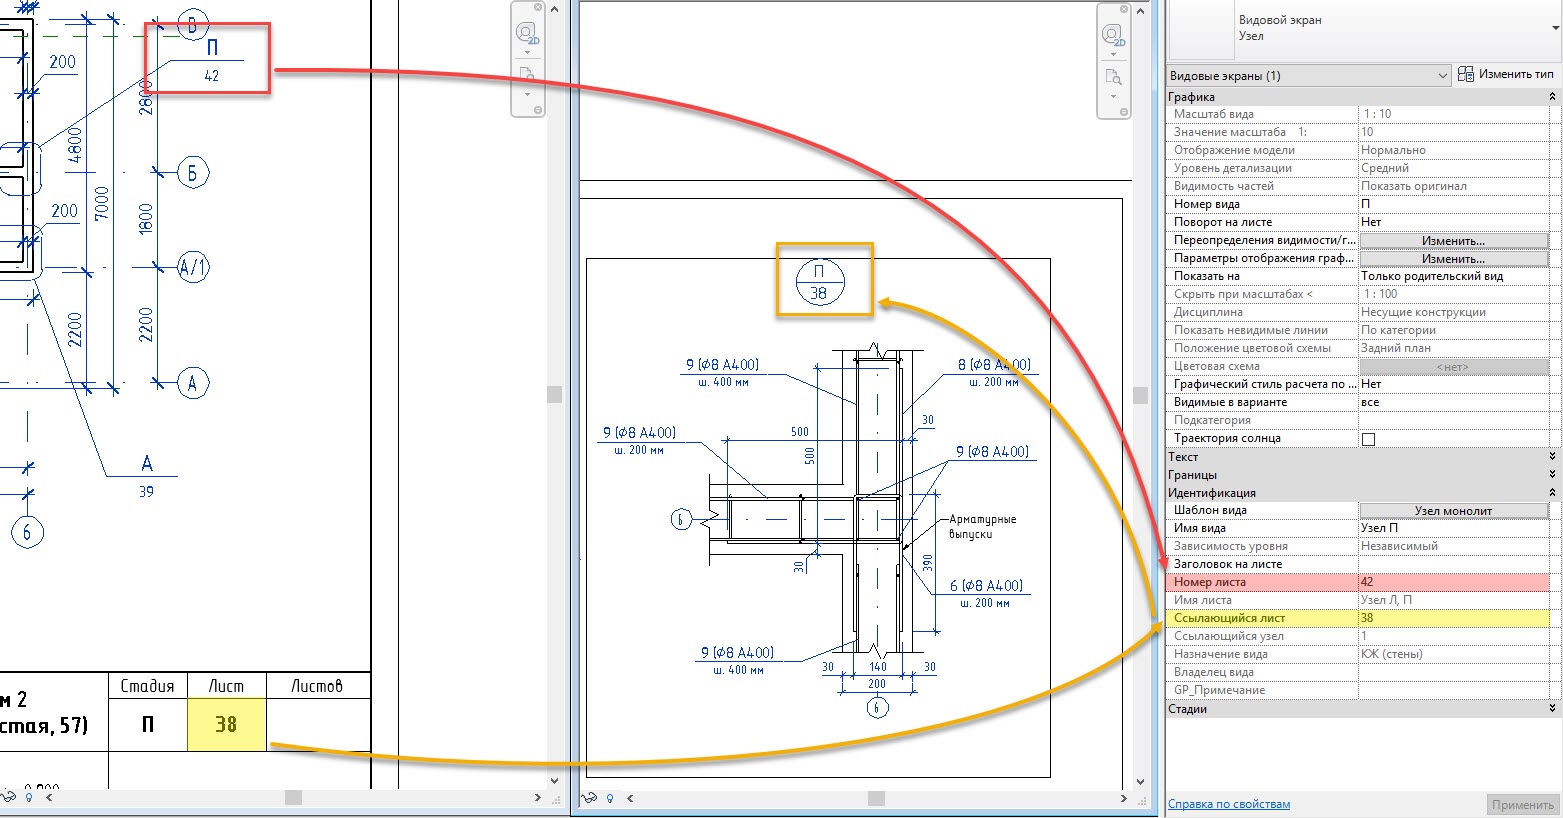The height and width of the screenshot is (818, 1563).
Task: Expand zoom options dropdown arrow in left view
Action: [527, 95]
